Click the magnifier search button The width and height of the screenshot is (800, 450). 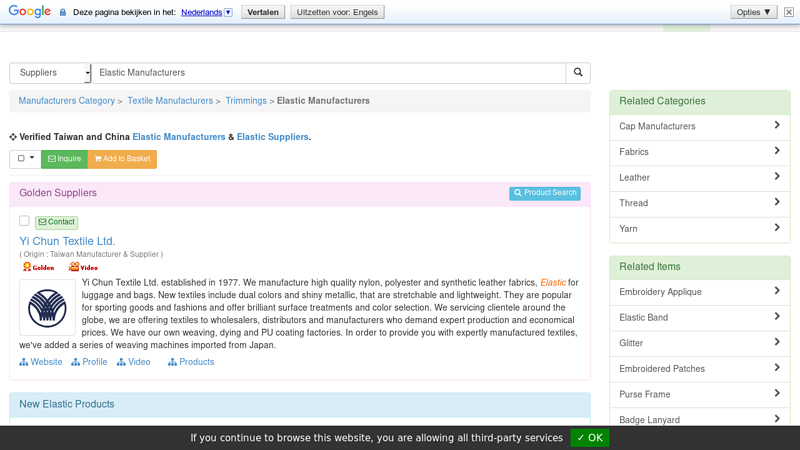click(578, 72)
